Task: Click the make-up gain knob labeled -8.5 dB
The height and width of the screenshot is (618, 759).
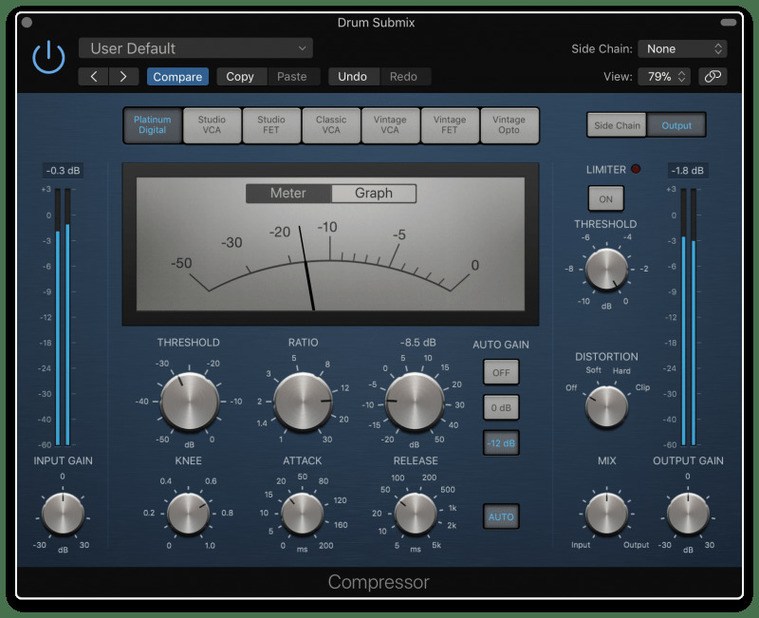Action: pos(415,402)
